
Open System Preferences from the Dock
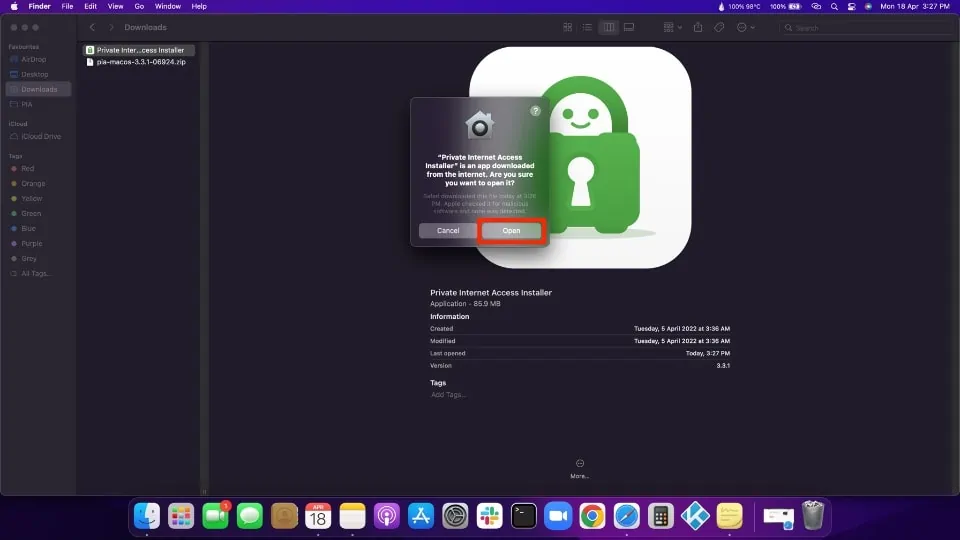click(456, 516)
